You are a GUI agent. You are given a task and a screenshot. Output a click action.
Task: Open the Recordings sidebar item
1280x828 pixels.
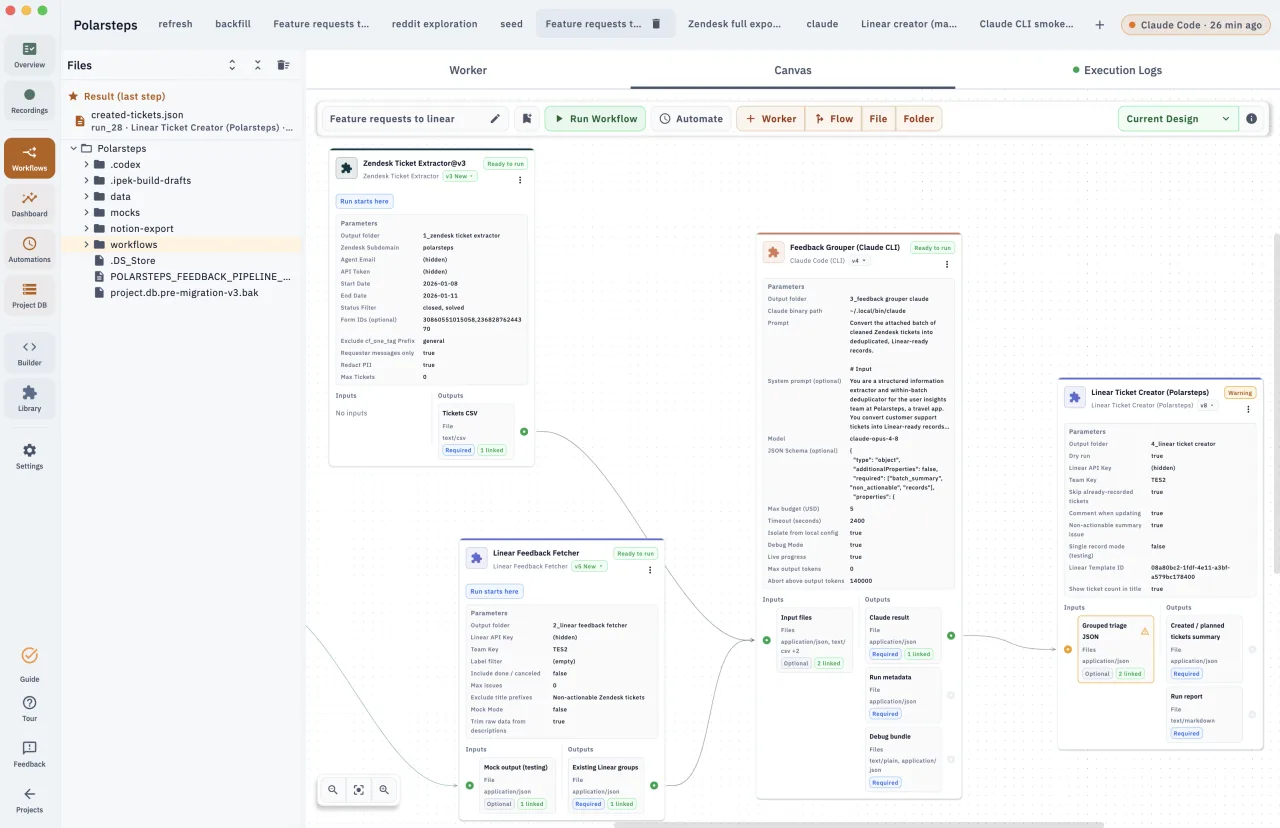pyautogui.click(x=29, y=101)
